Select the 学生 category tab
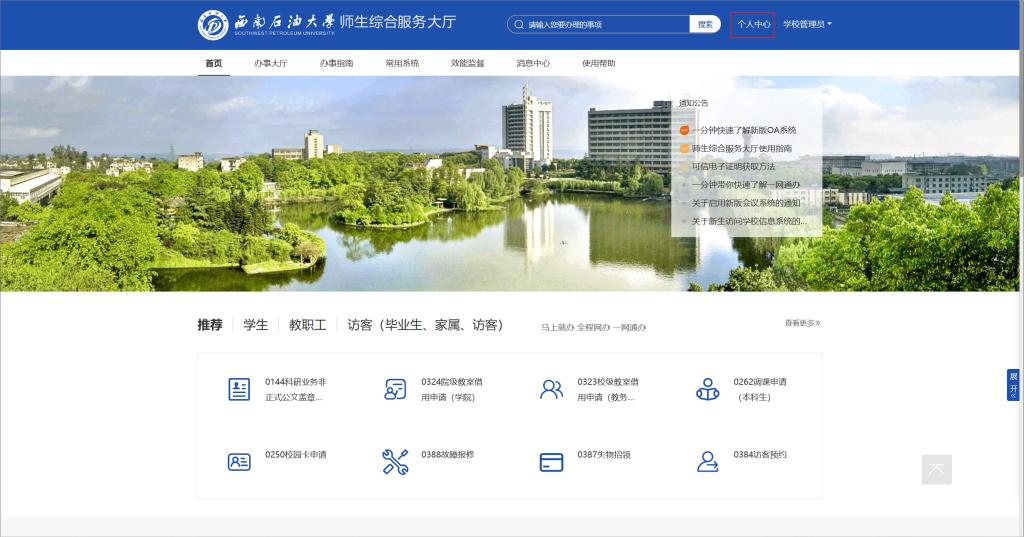 [x=255, y=325]
